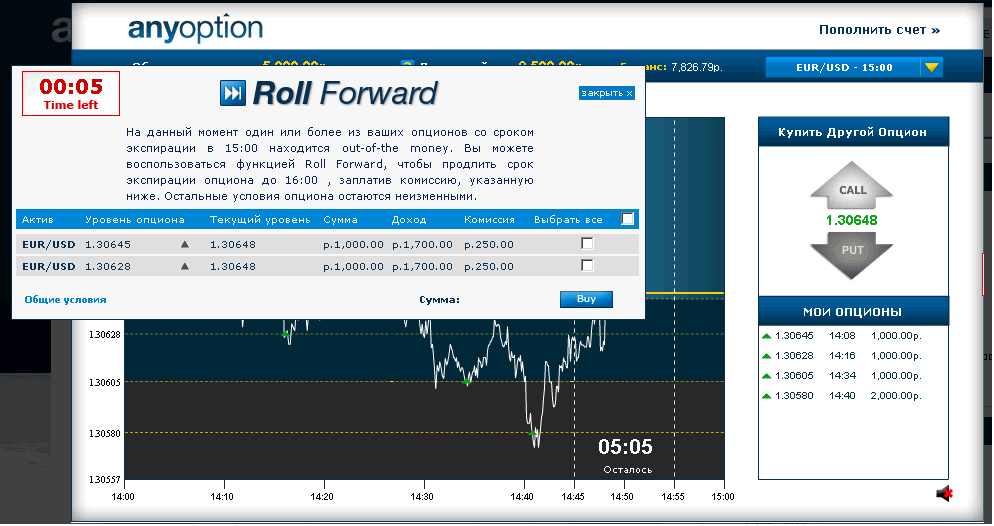Click 14:55 label on chart time axis
994x526 pixels.
point(673,497)
